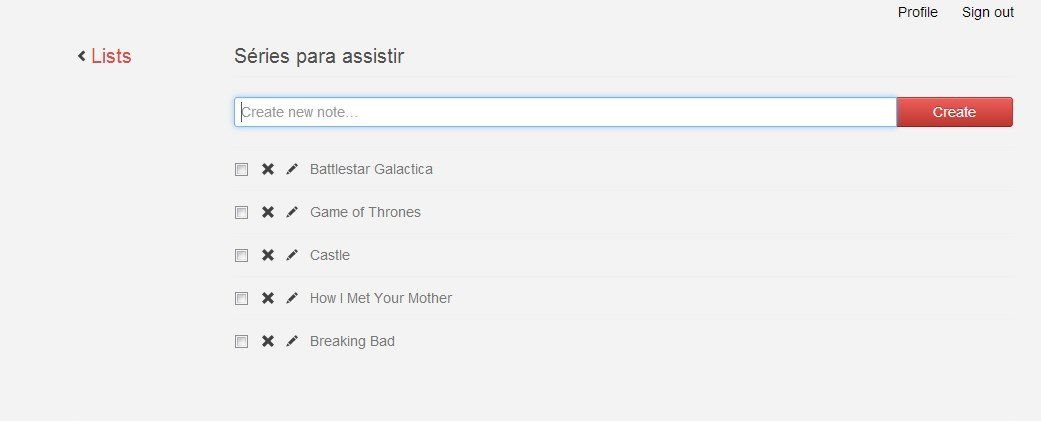Delete the Breaking Bad note

[268, 341]
